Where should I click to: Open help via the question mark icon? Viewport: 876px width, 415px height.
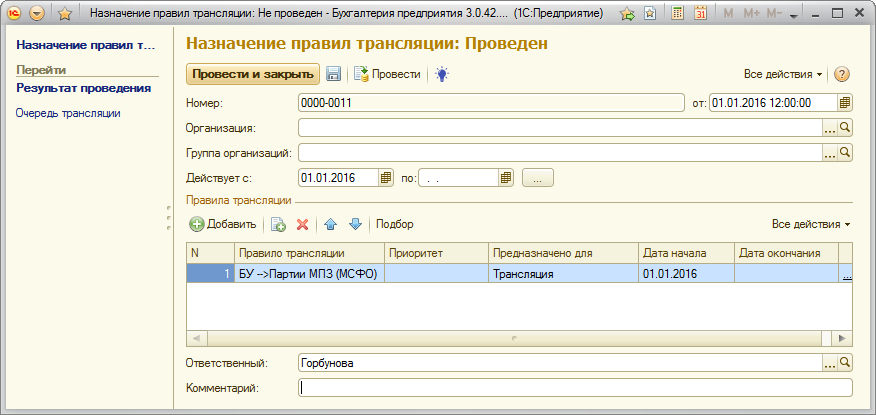842,74
